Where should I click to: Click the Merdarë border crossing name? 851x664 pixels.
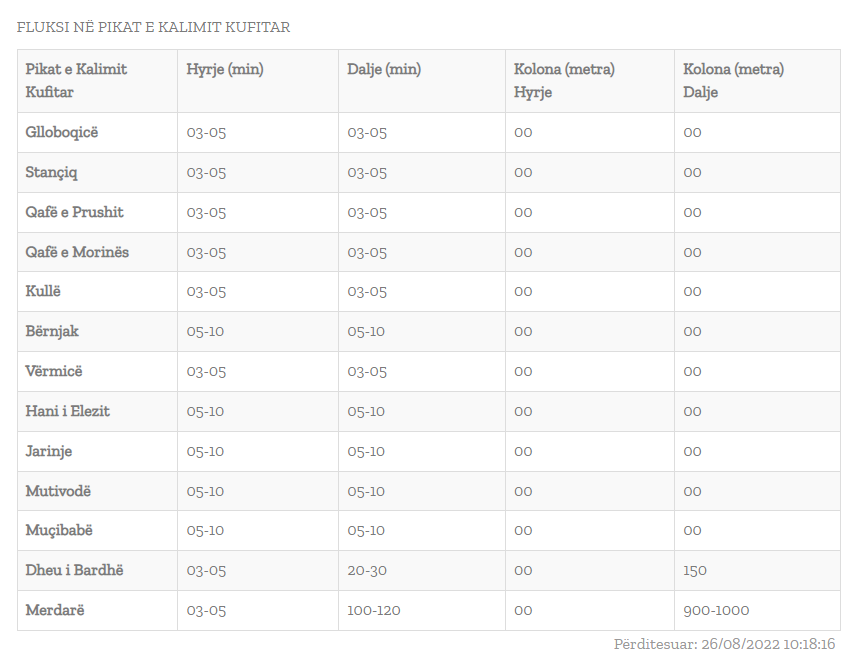click(x=55, y=610)
